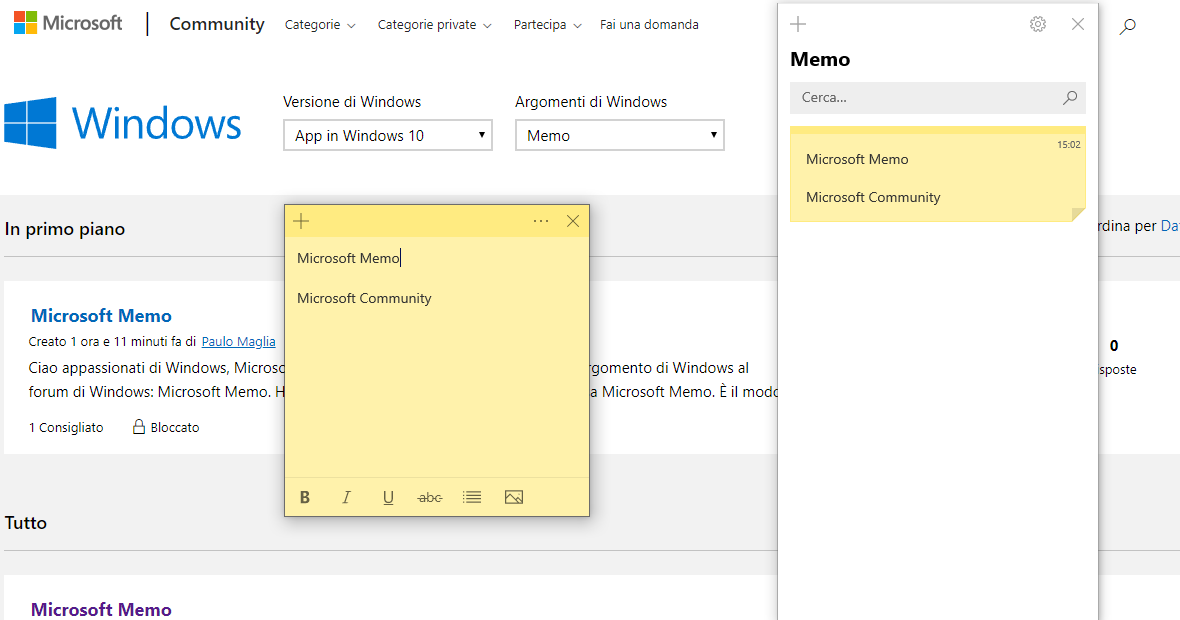Open the note options menu (three dots)

click(x=541, y=221)
